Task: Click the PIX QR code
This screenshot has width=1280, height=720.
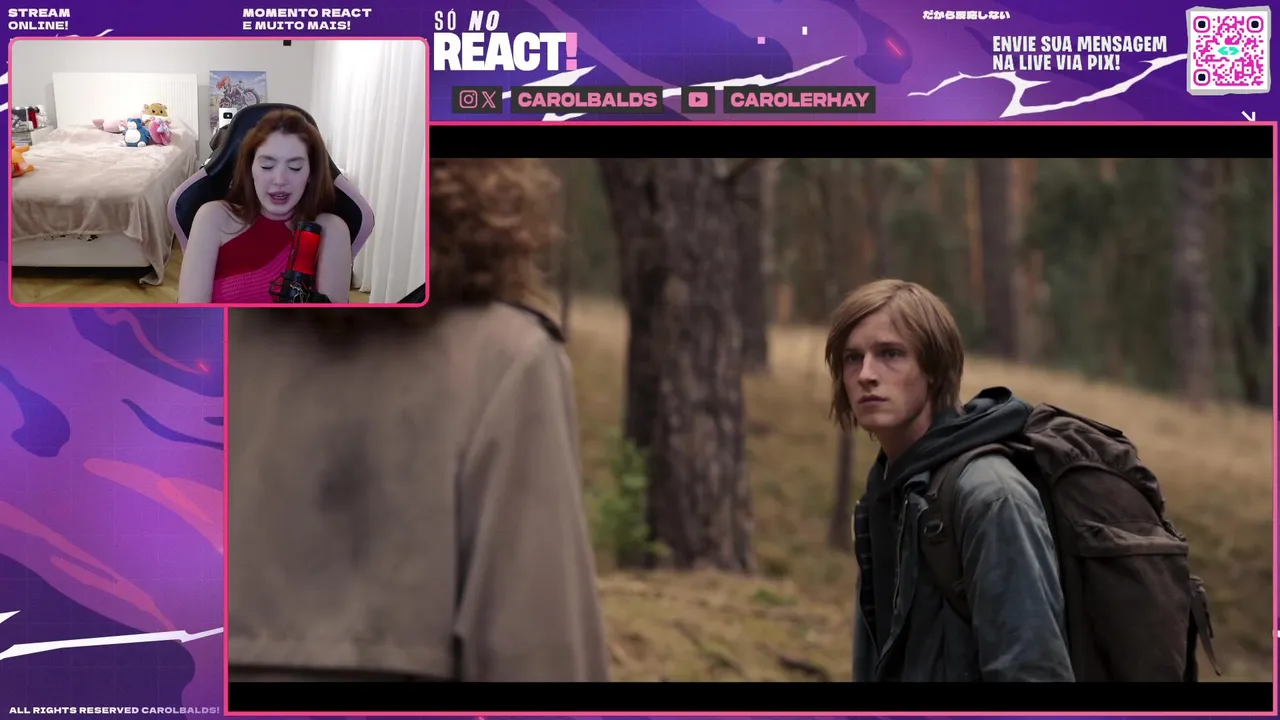Action: pyautogui.click(x=1228, y=50)
